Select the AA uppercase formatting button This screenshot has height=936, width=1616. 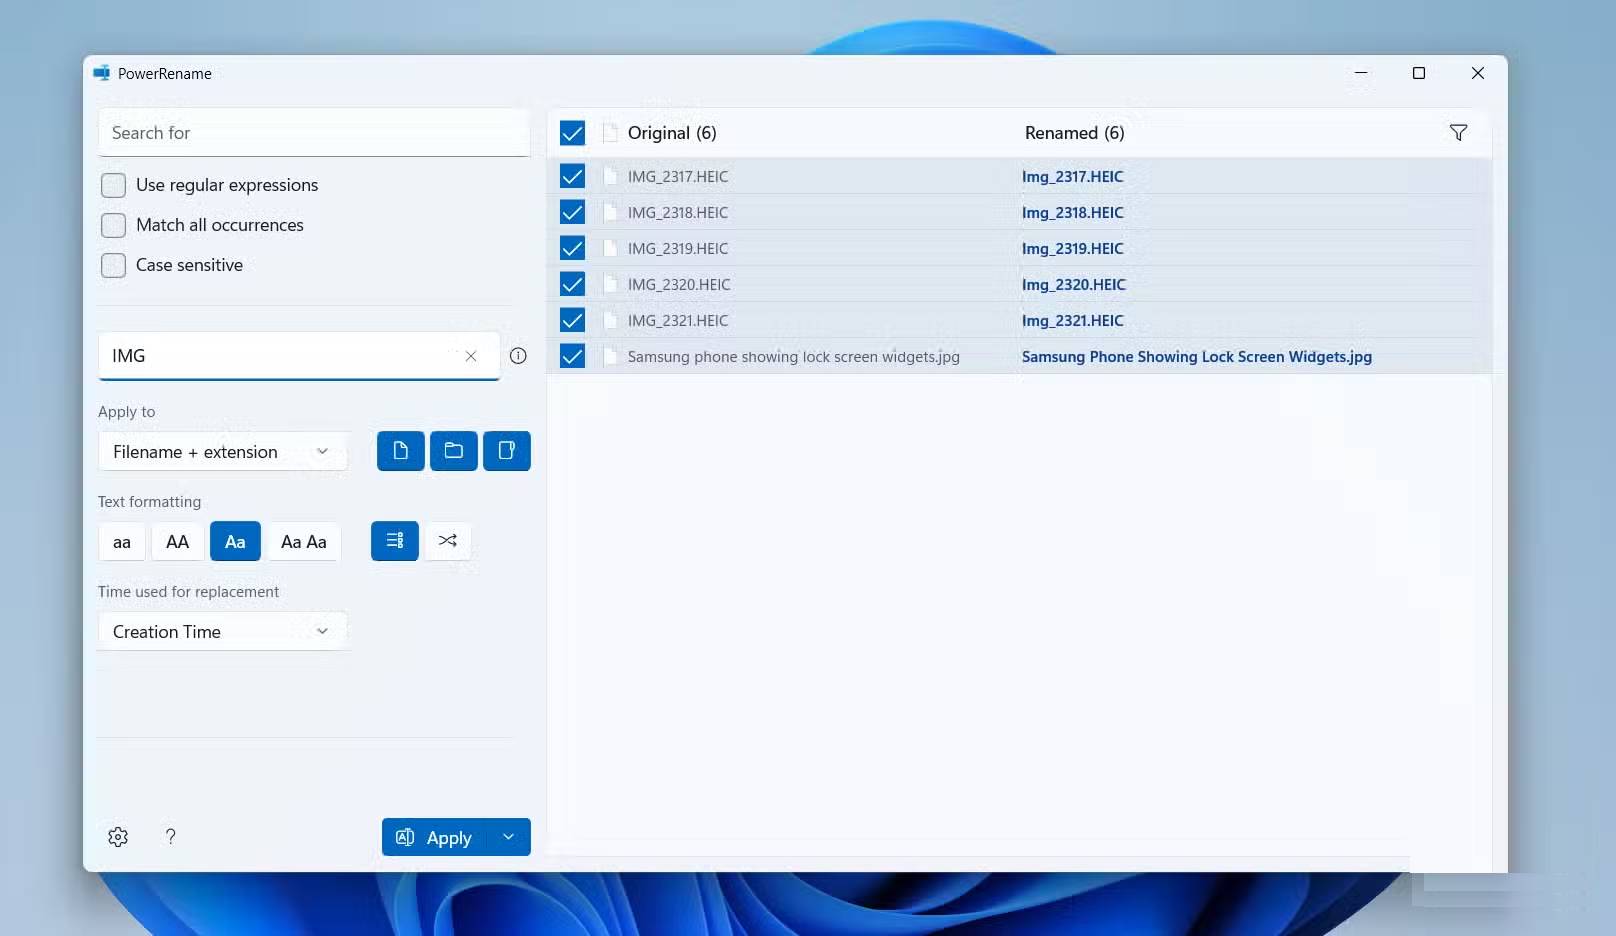177,542
